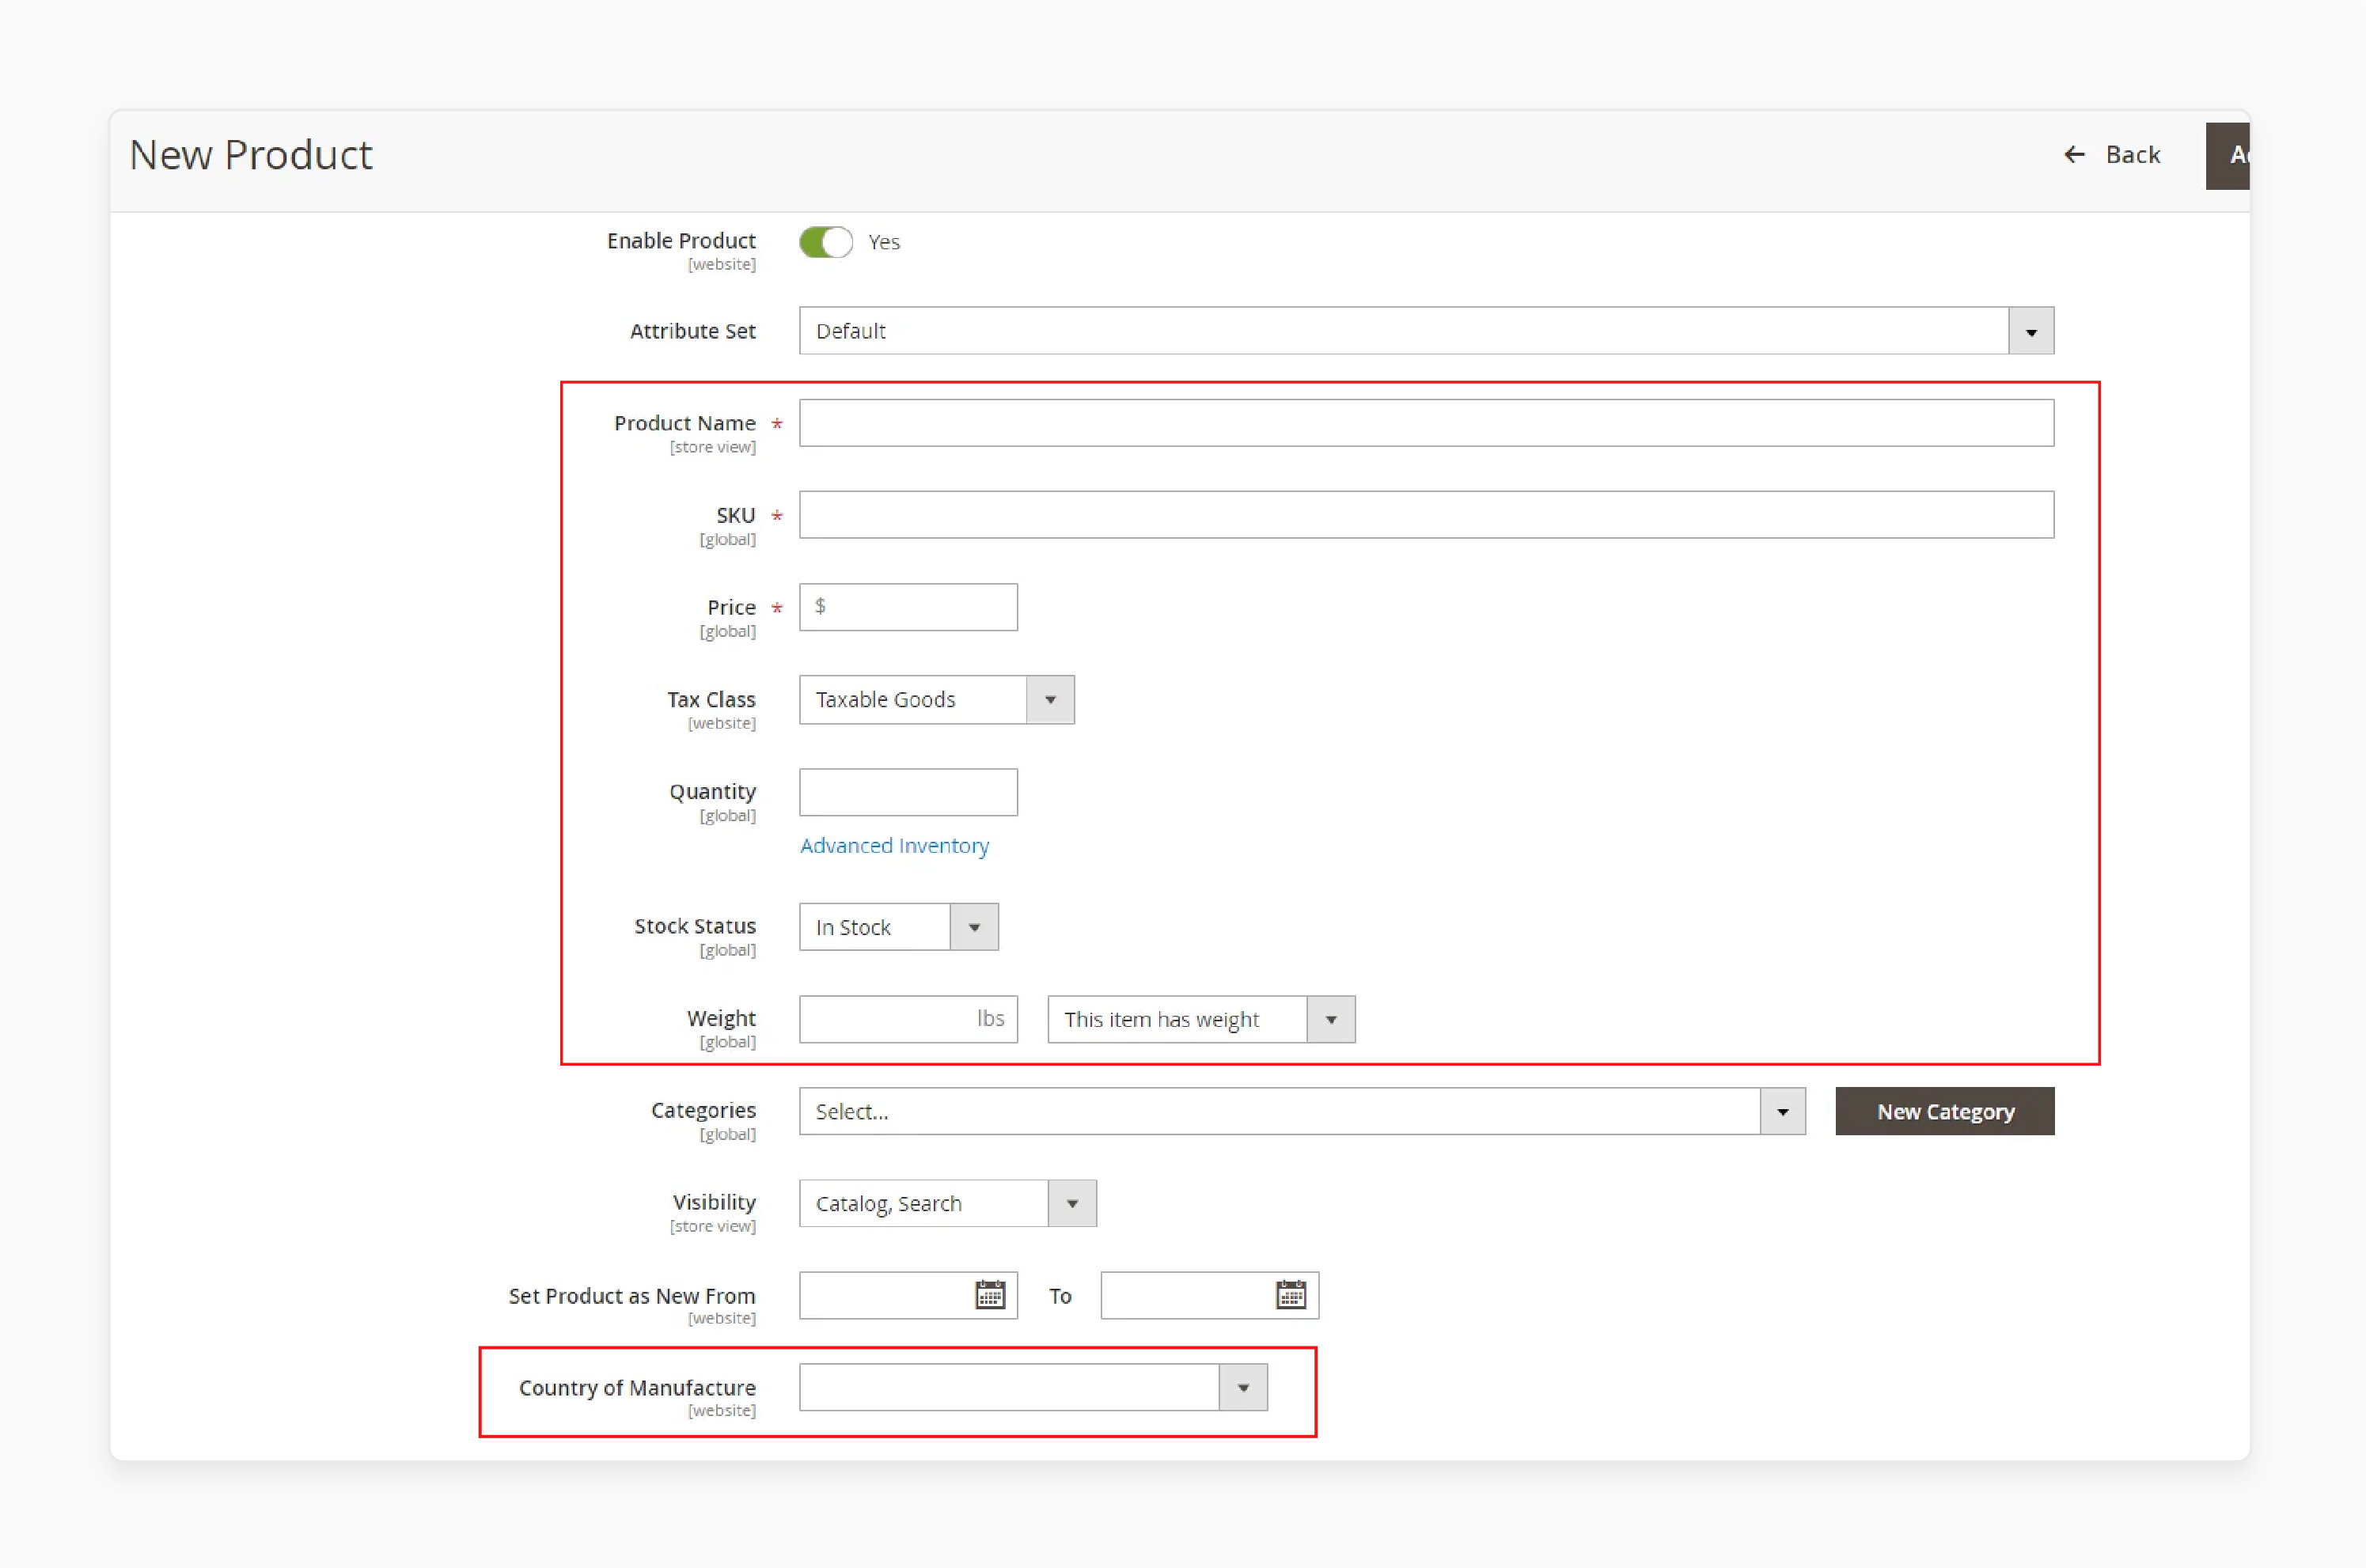The image size is (2366, 1568).
Task: Open the Visibility dropdown menu
Action: tap(1073, 1203)
